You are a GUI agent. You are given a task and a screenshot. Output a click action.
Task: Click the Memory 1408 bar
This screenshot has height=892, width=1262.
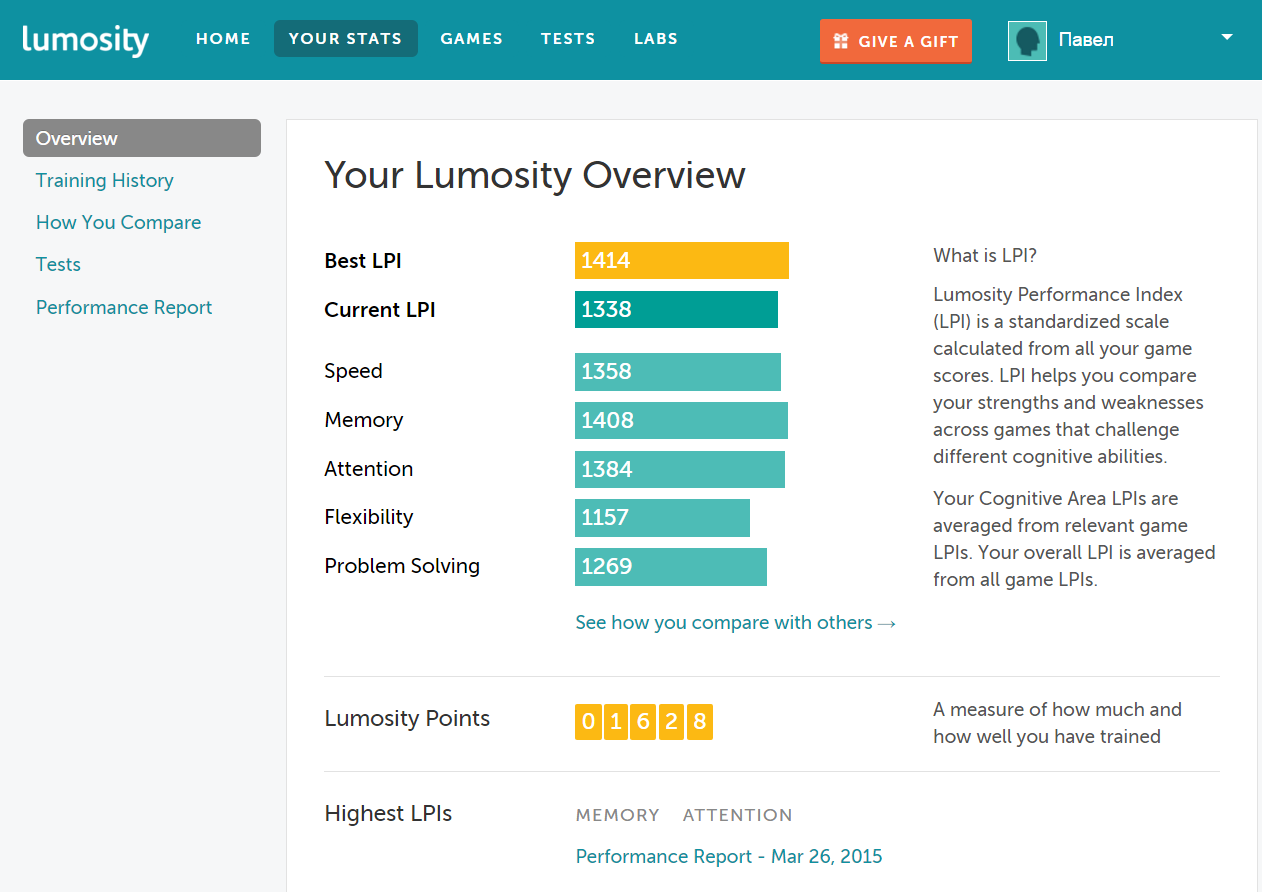pos(681,420)
